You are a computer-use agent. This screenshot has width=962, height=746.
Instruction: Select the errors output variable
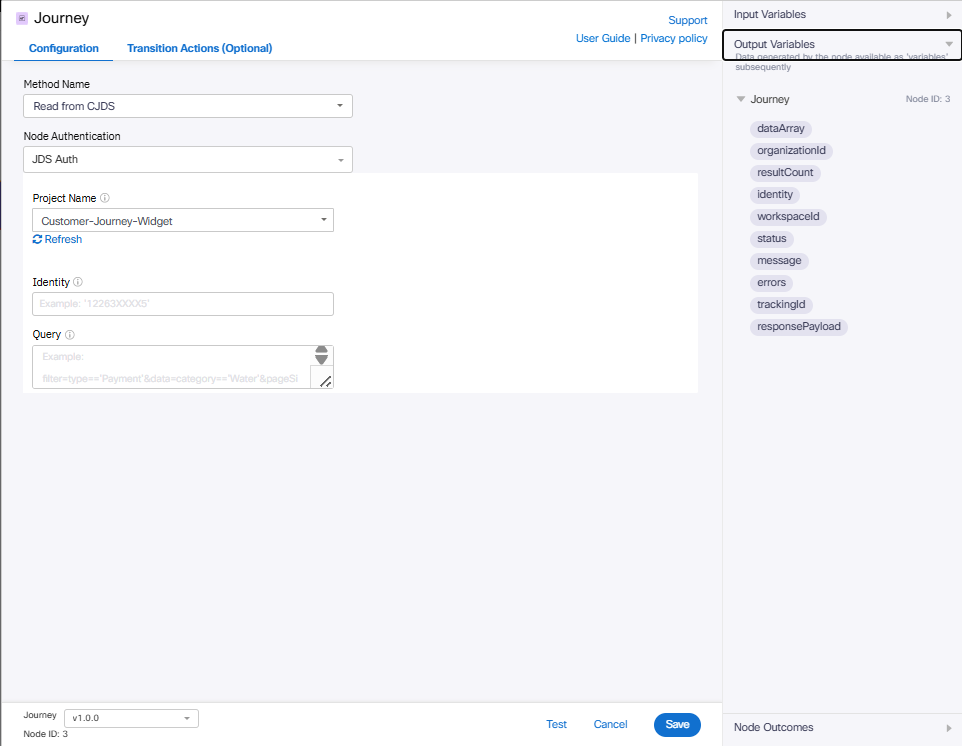[x=771, y=283]
